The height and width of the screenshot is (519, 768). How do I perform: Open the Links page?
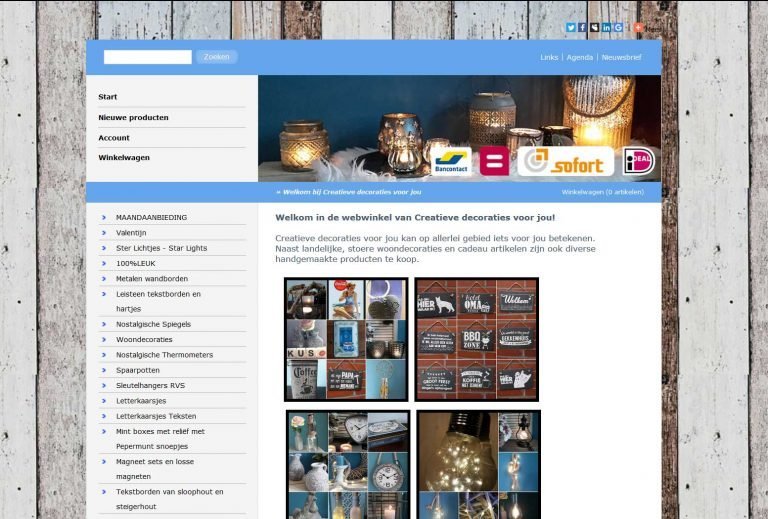[x=549, y=57]
